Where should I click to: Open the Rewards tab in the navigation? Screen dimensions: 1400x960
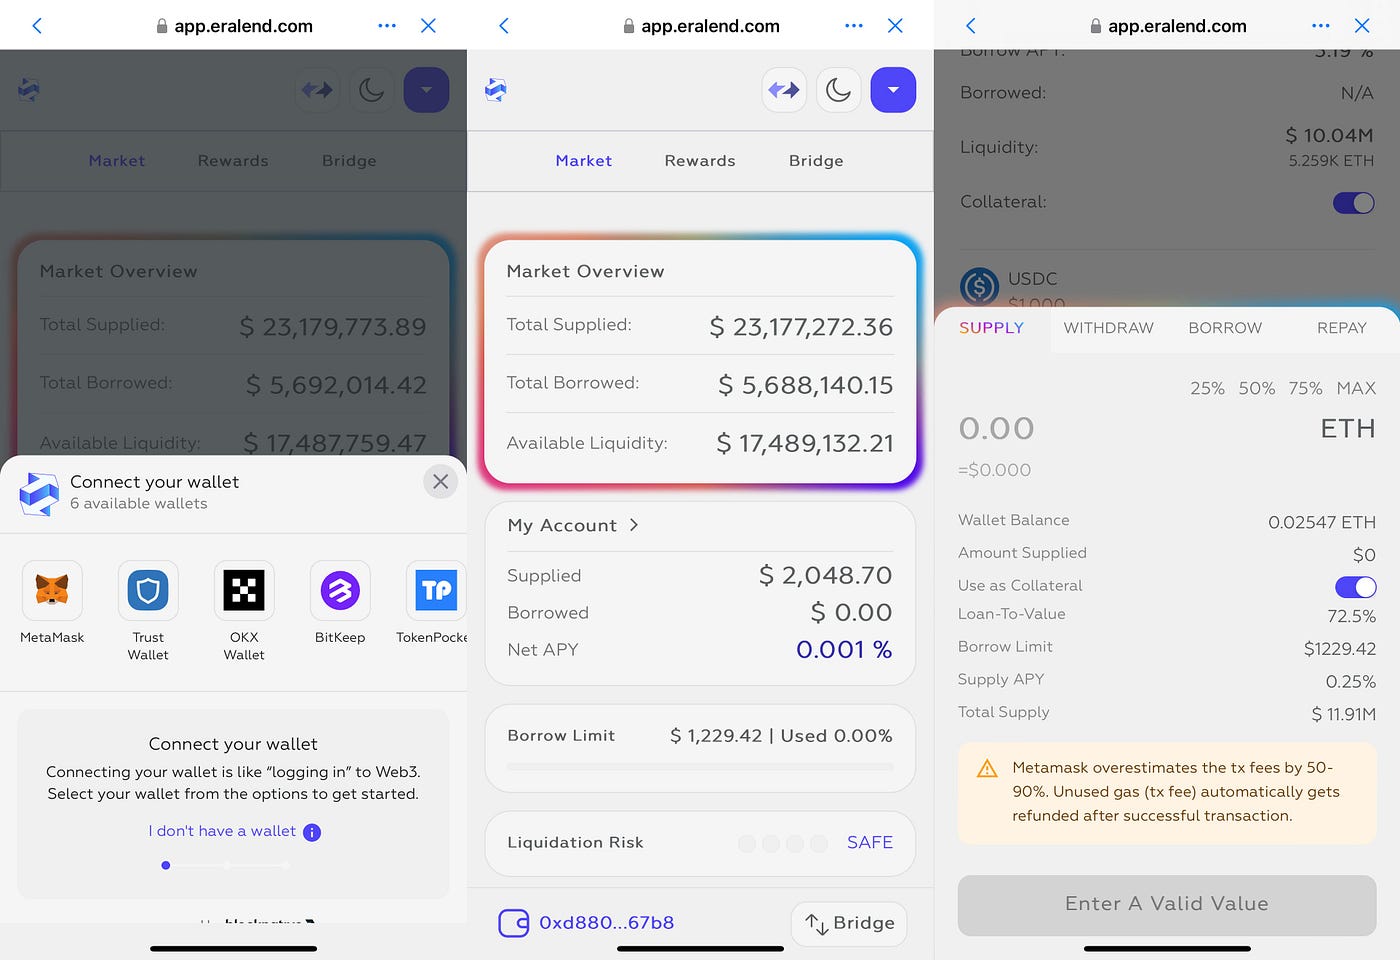pos(700,160)
